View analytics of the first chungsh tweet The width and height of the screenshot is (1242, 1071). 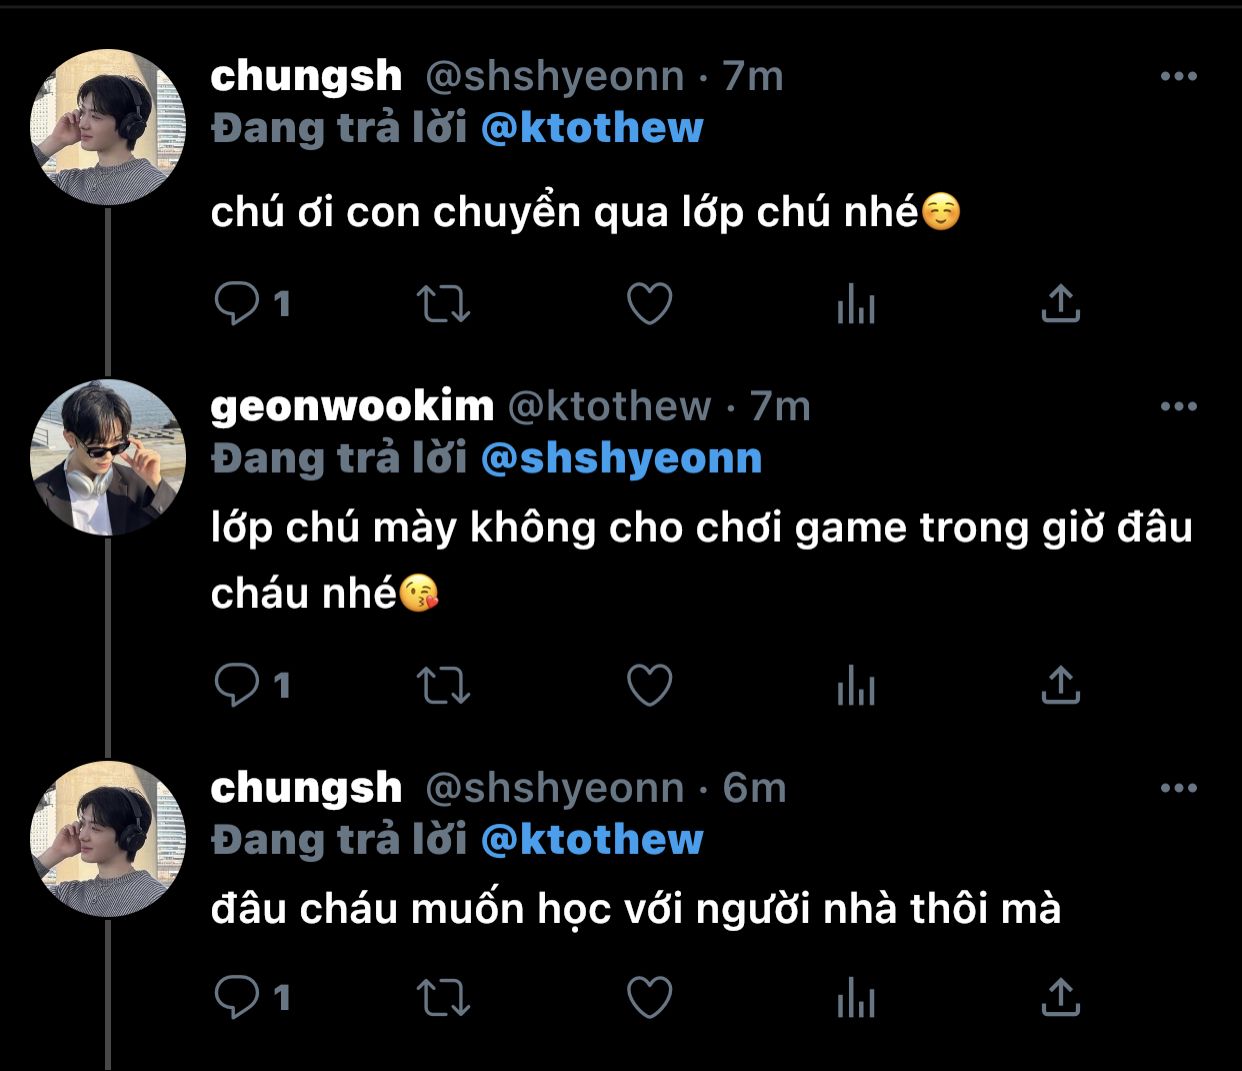[856, 304]
